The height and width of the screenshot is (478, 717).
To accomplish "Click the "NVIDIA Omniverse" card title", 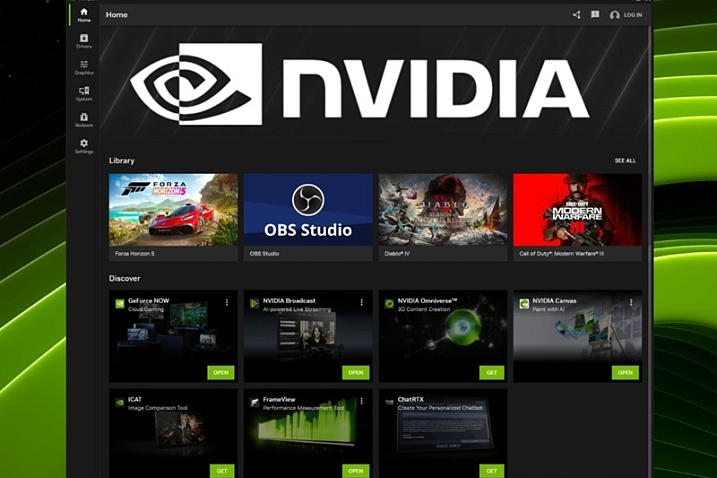I will [427, 301].
